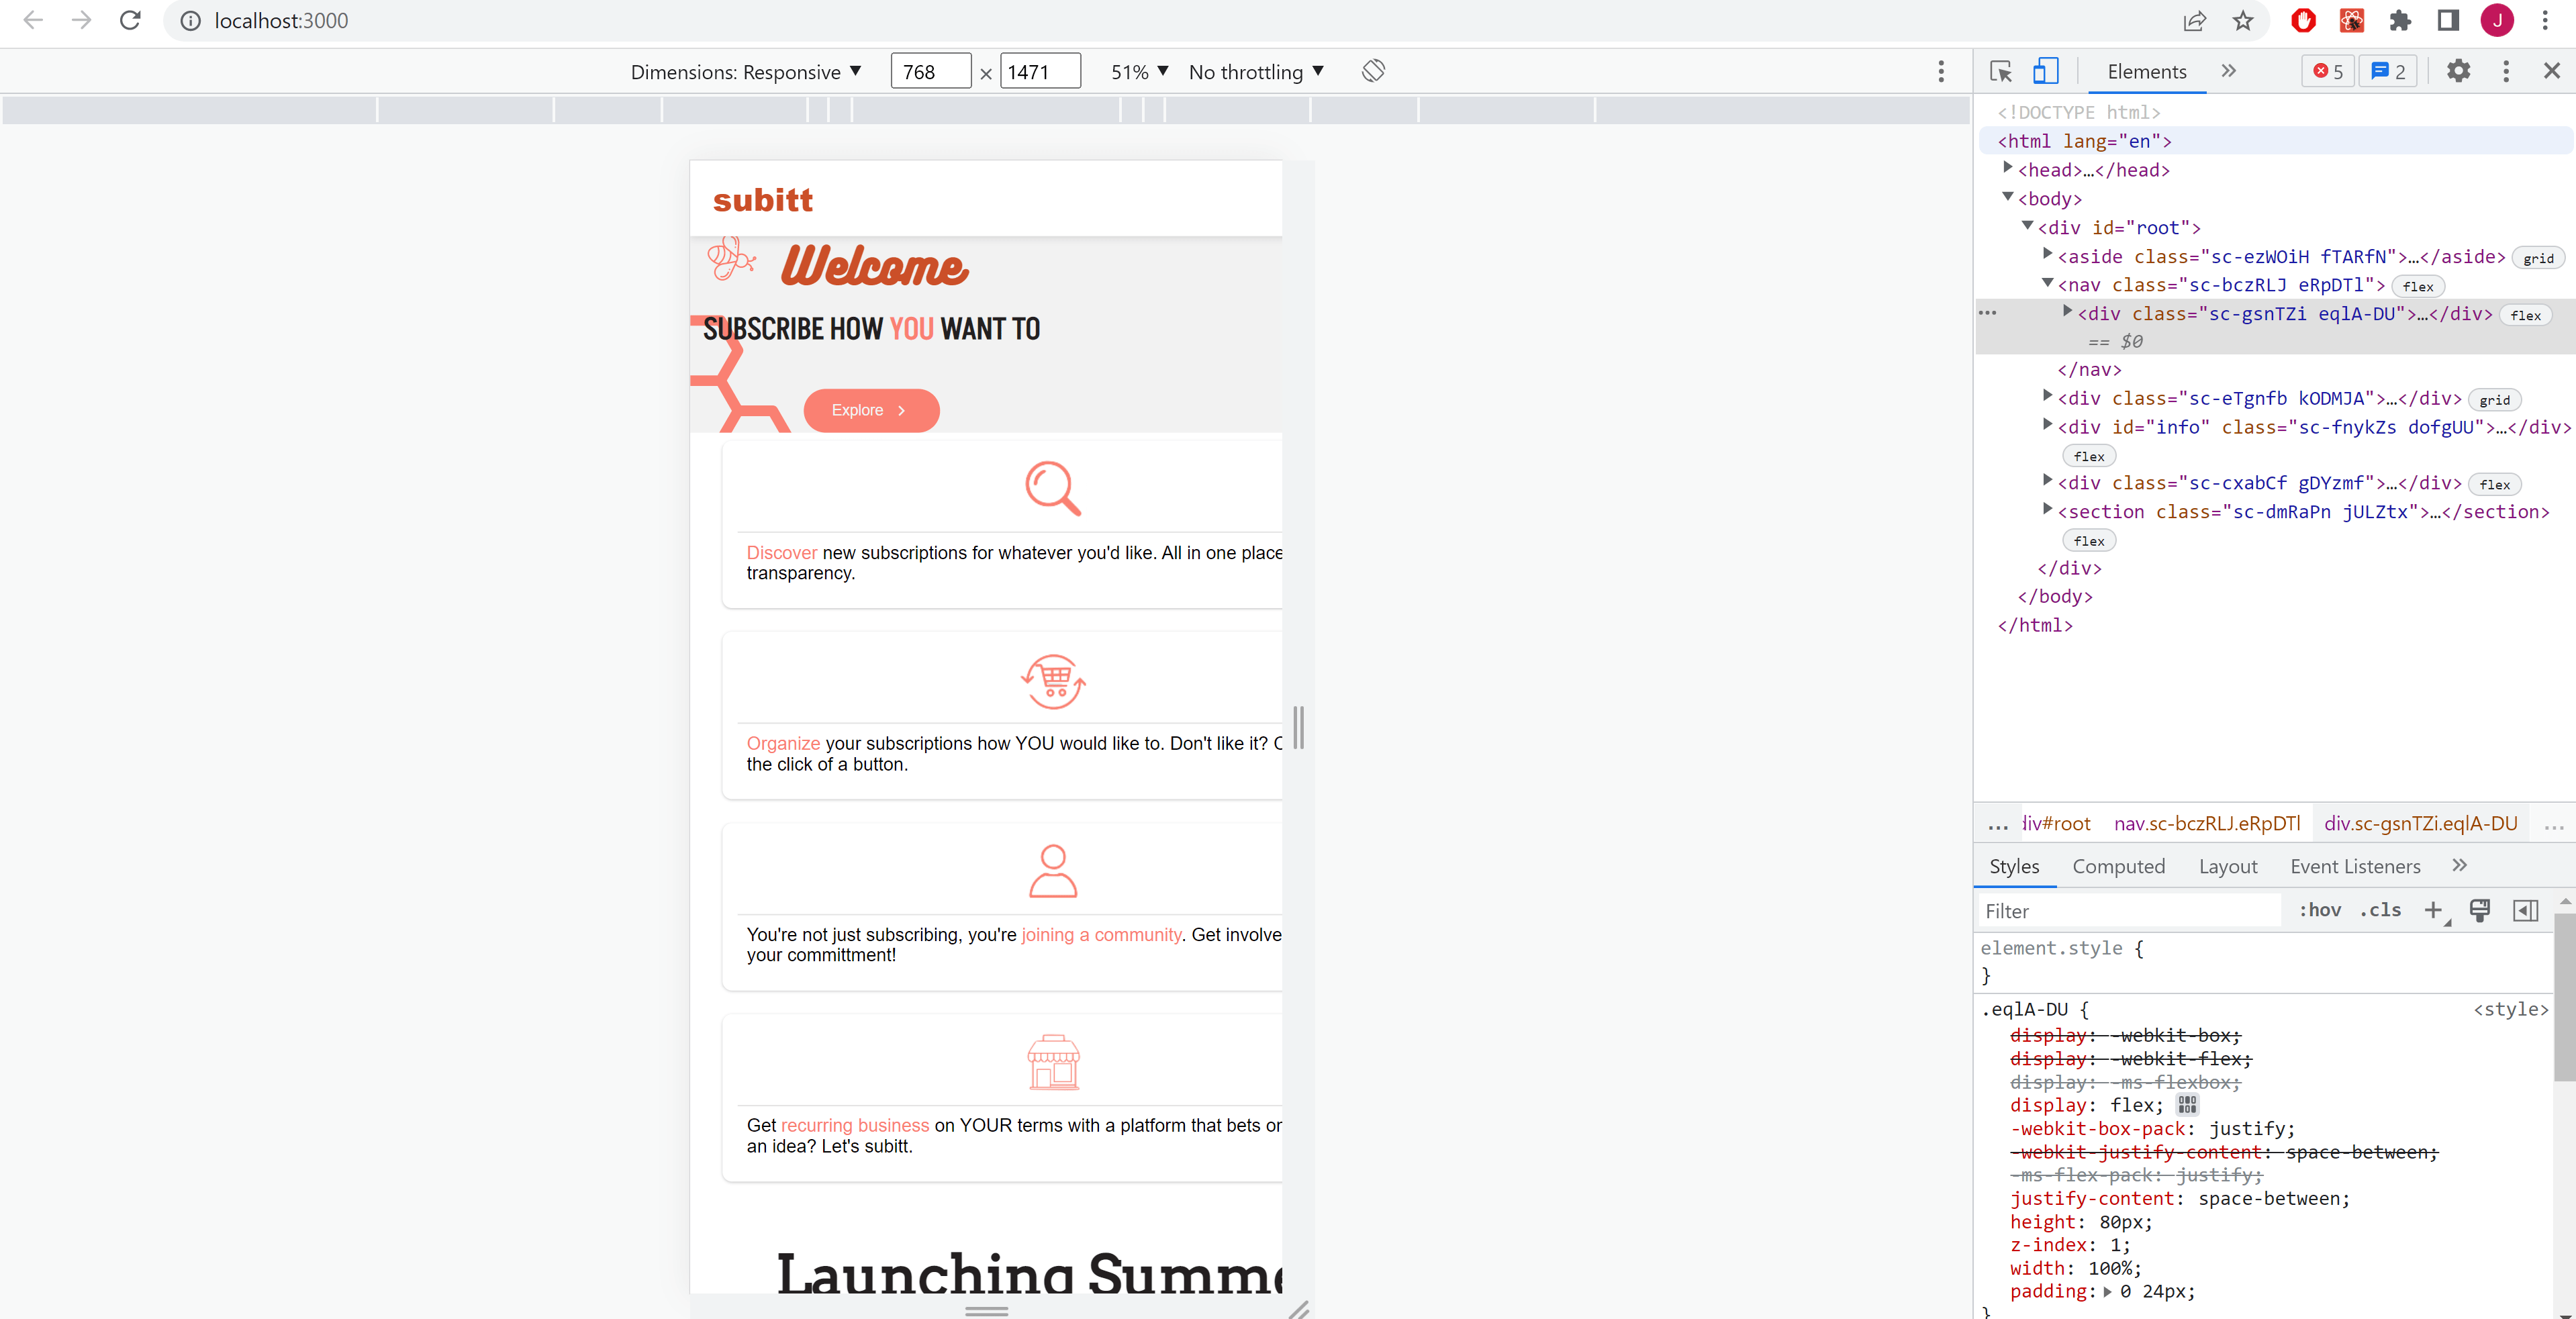Switch to the Computed tab

tap(2119, 866)
